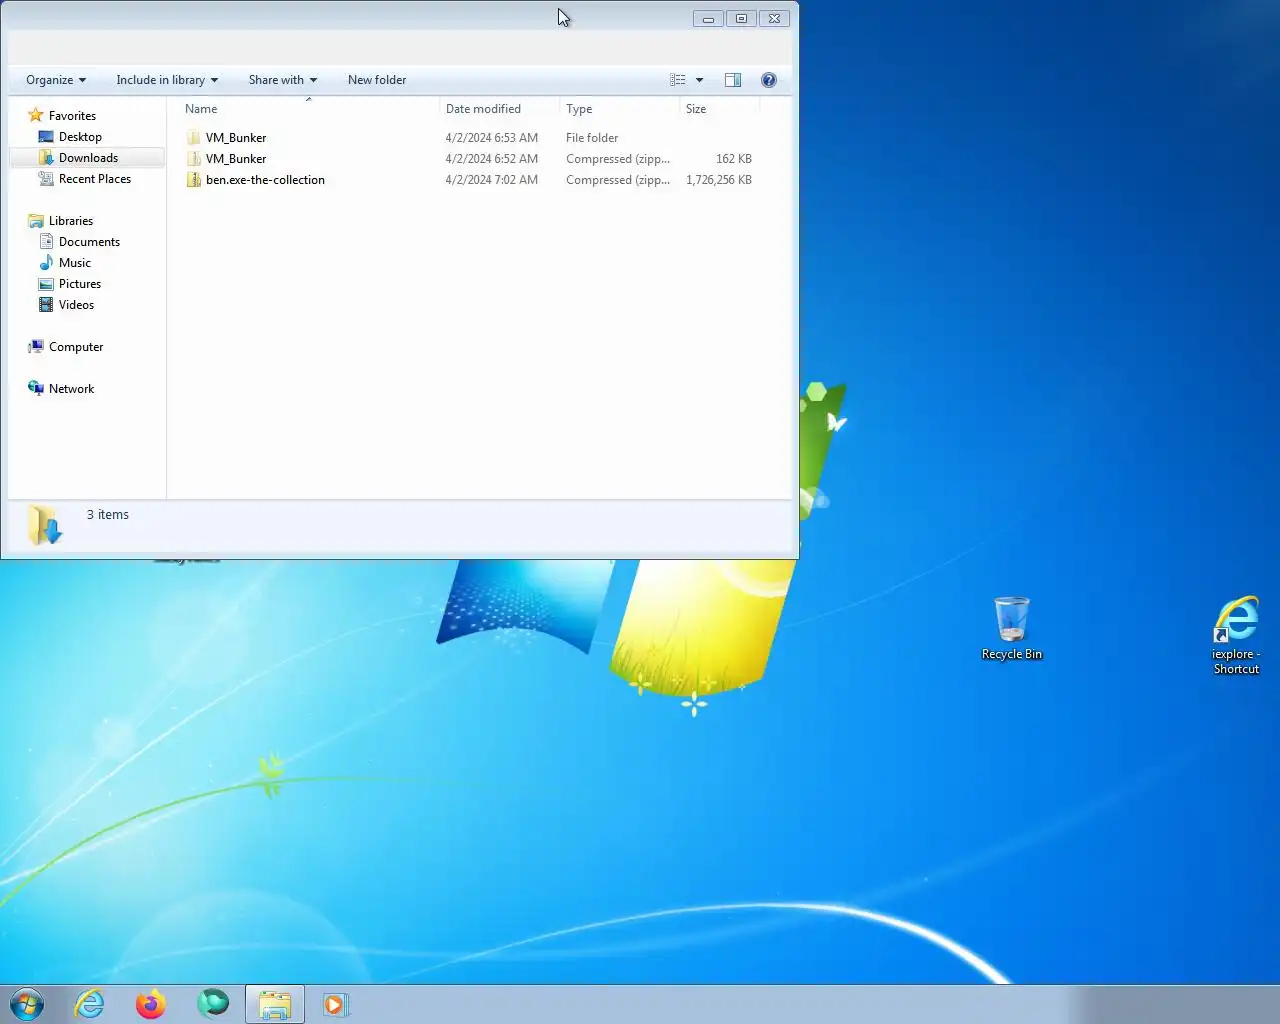Go to Desktop in Favorites
The width and height of the screenshot is (1280, 1024).
pyautogui.click(x=80, y=137)
